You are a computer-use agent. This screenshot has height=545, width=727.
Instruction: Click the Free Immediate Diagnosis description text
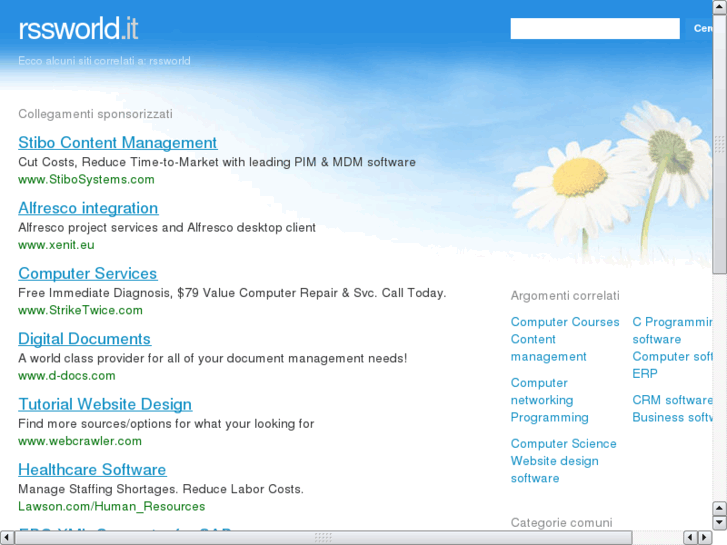(x=232, y=293)
